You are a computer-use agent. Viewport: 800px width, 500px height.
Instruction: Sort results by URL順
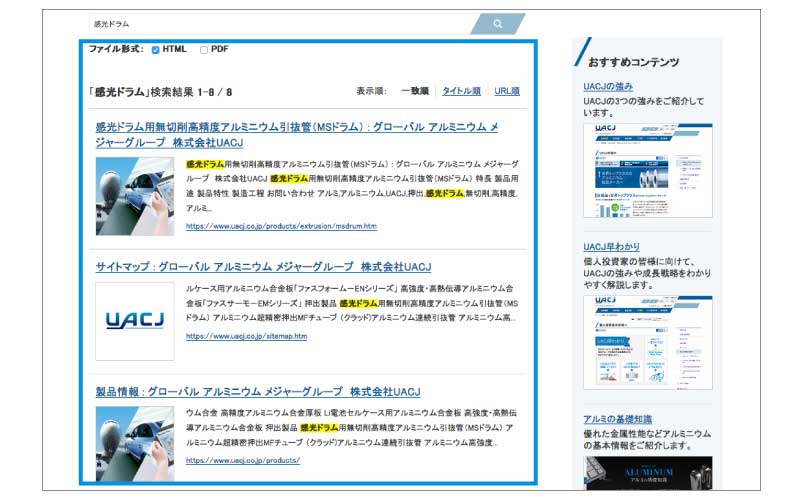point(507,91)
